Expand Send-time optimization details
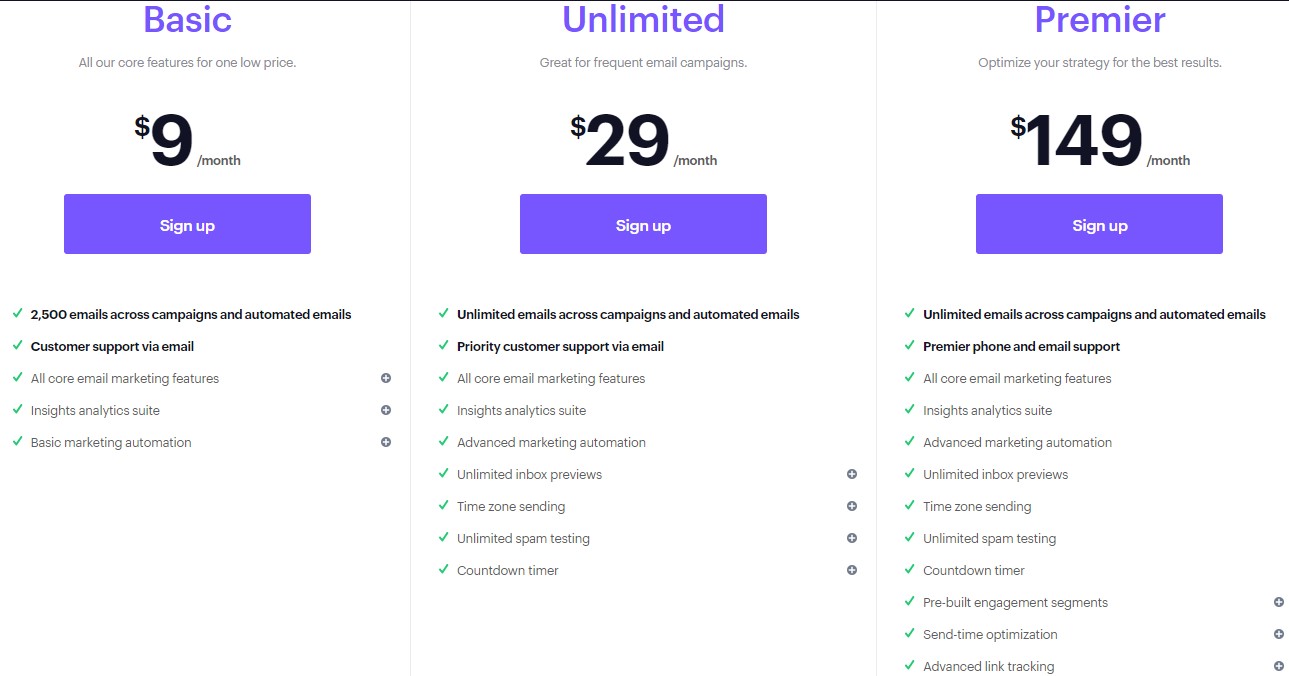 [1279, 634]
